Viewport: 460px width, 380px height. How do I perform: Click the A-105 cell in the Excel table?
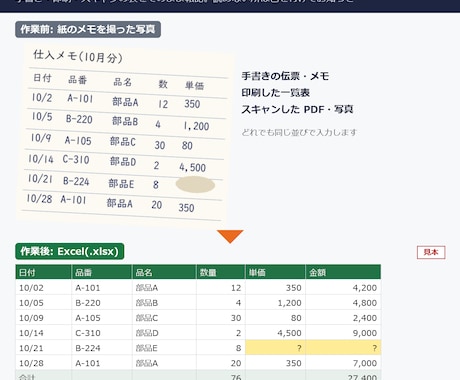(102, 318)
